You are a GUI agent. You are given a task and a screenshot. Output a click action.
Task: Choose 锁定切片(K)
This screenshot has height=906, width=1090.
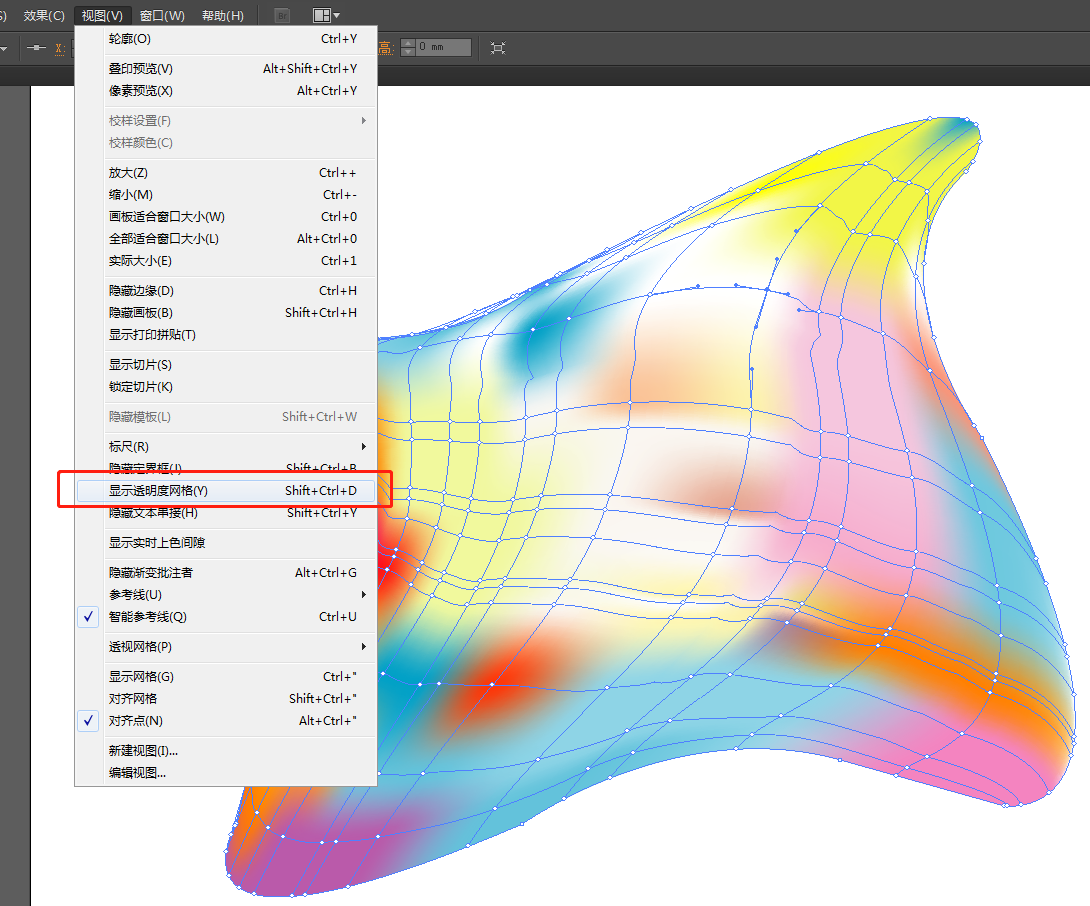tap(226, 387)
